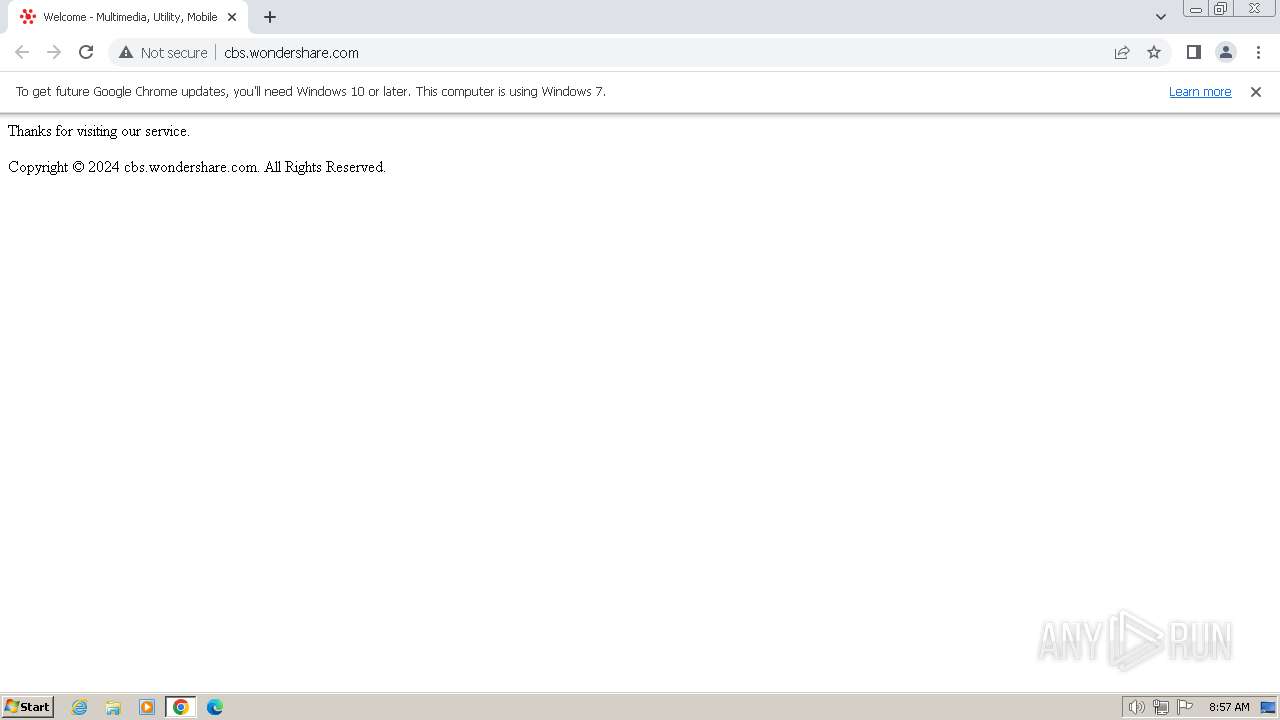The height and width of the screenshot is (720, 1280).
Task: Close the Chrome window
Action: 1254,9
